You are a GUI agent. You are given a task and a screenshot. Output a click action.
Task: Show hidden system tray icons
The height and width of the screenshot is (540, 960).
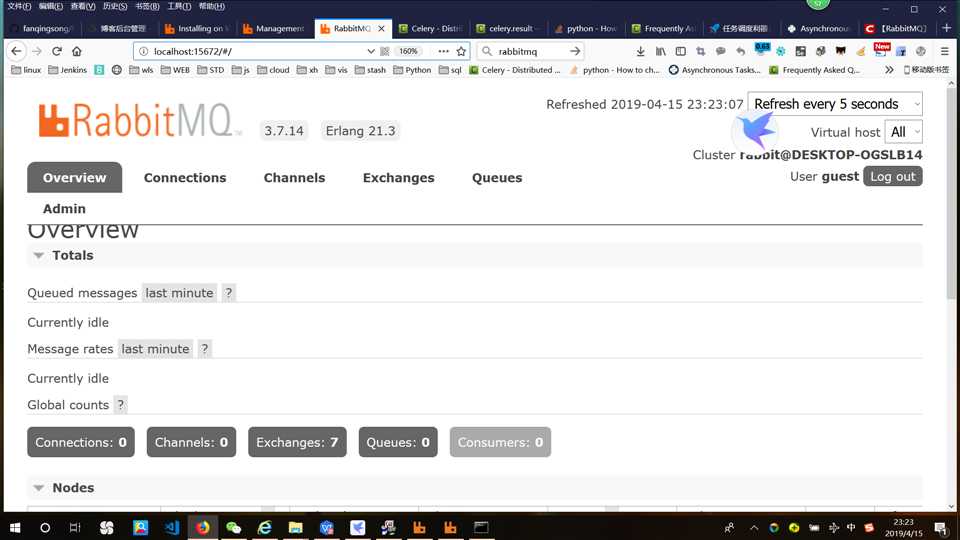pyautogui.click(x=754, y=527)
